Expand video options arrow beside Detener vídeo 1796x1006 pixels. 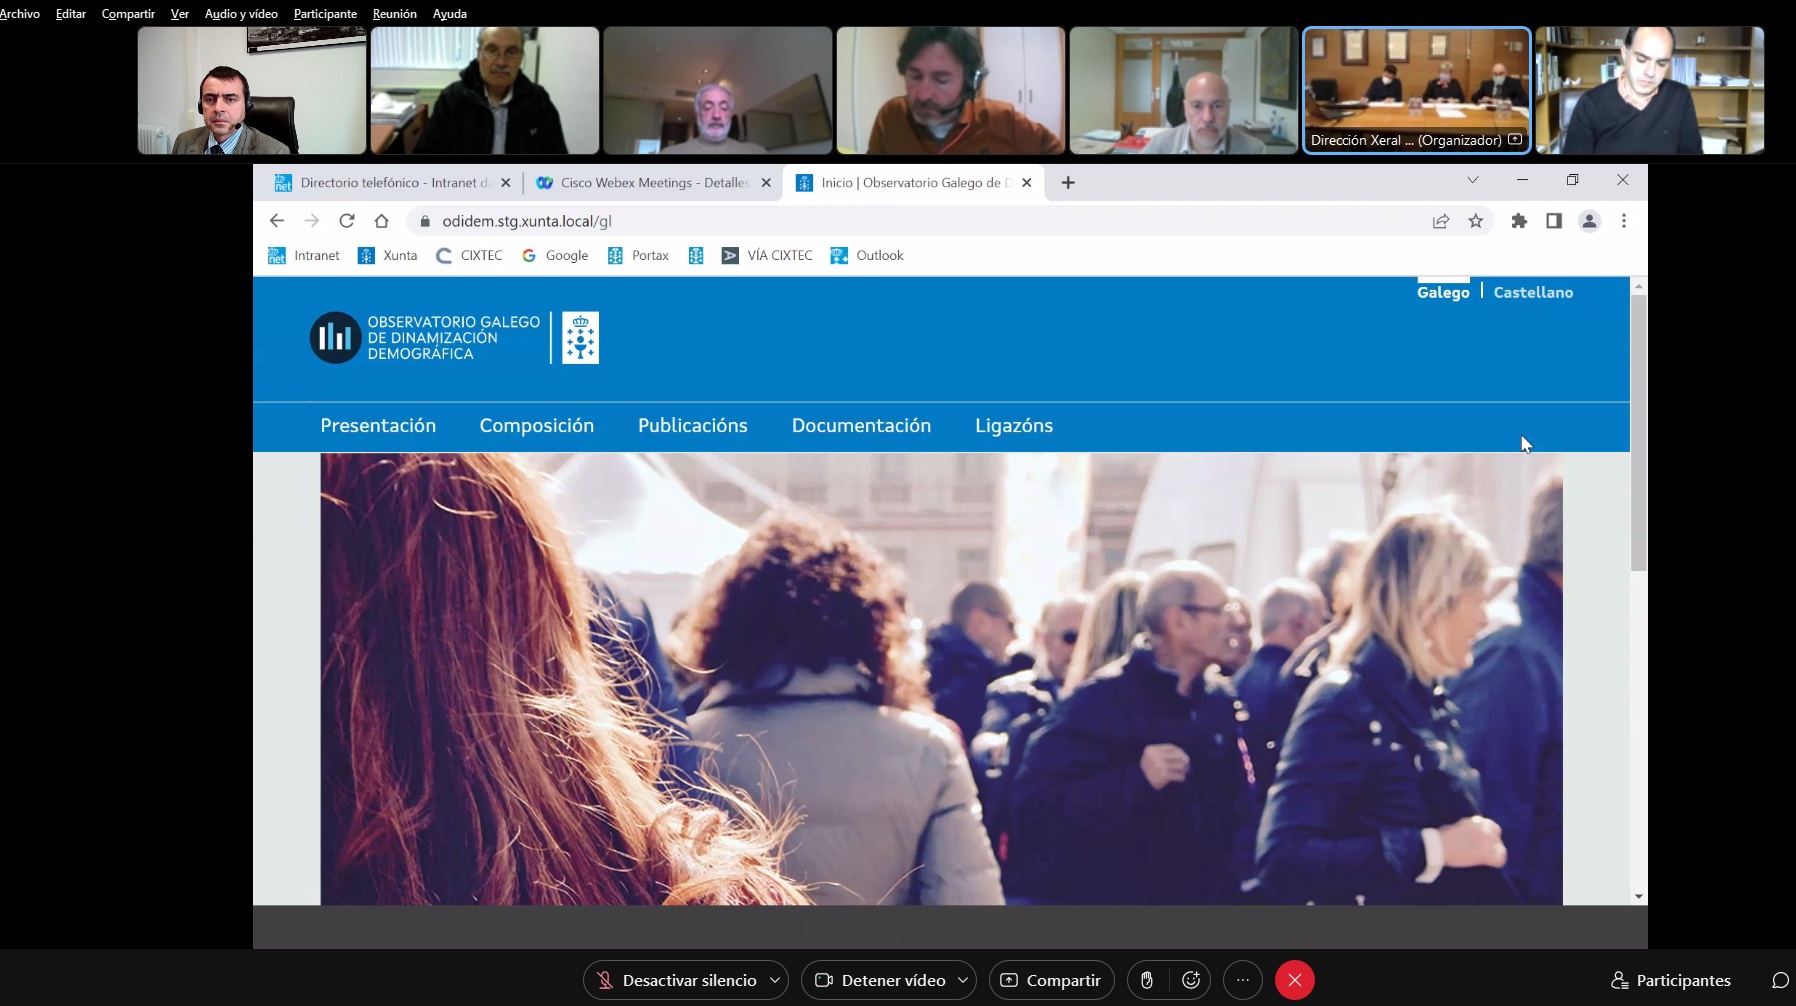click(963, 980)
